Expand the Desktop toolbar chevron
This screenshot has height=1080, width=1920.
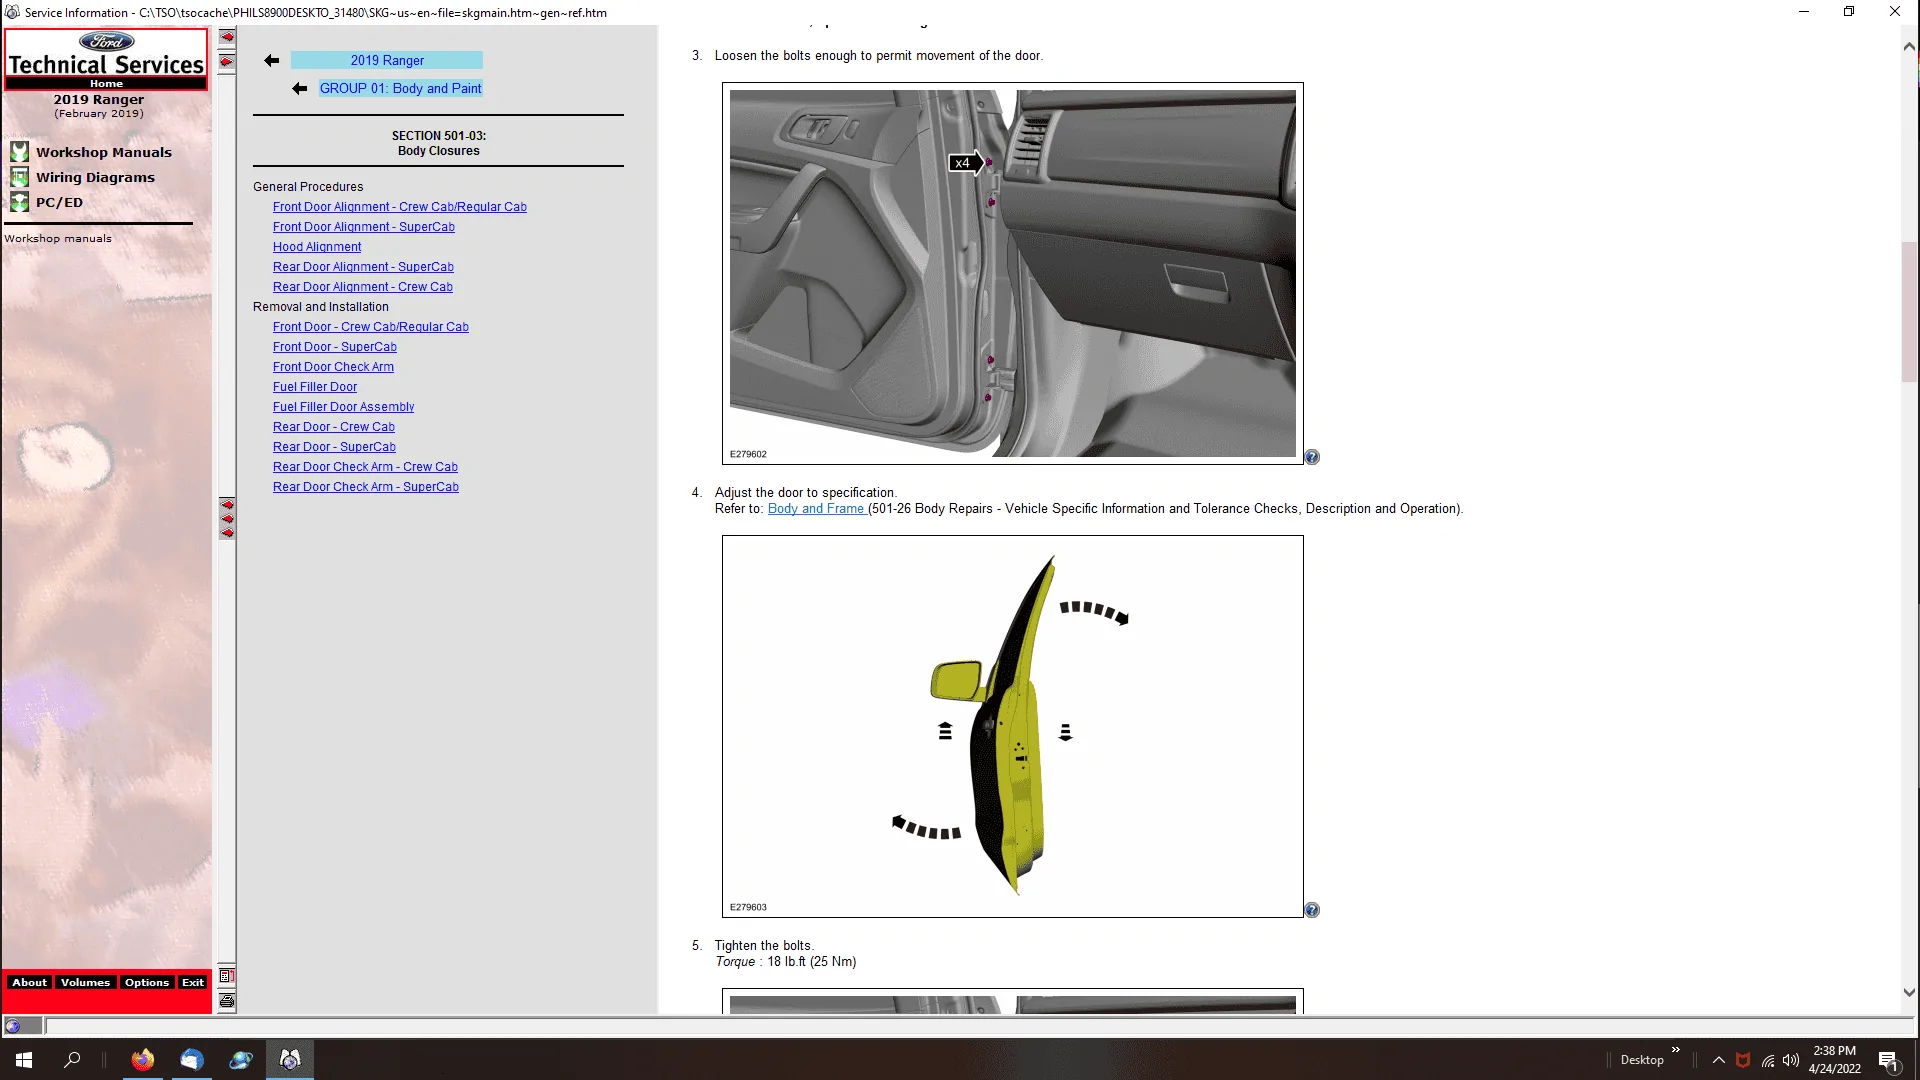(1676, 1050)
